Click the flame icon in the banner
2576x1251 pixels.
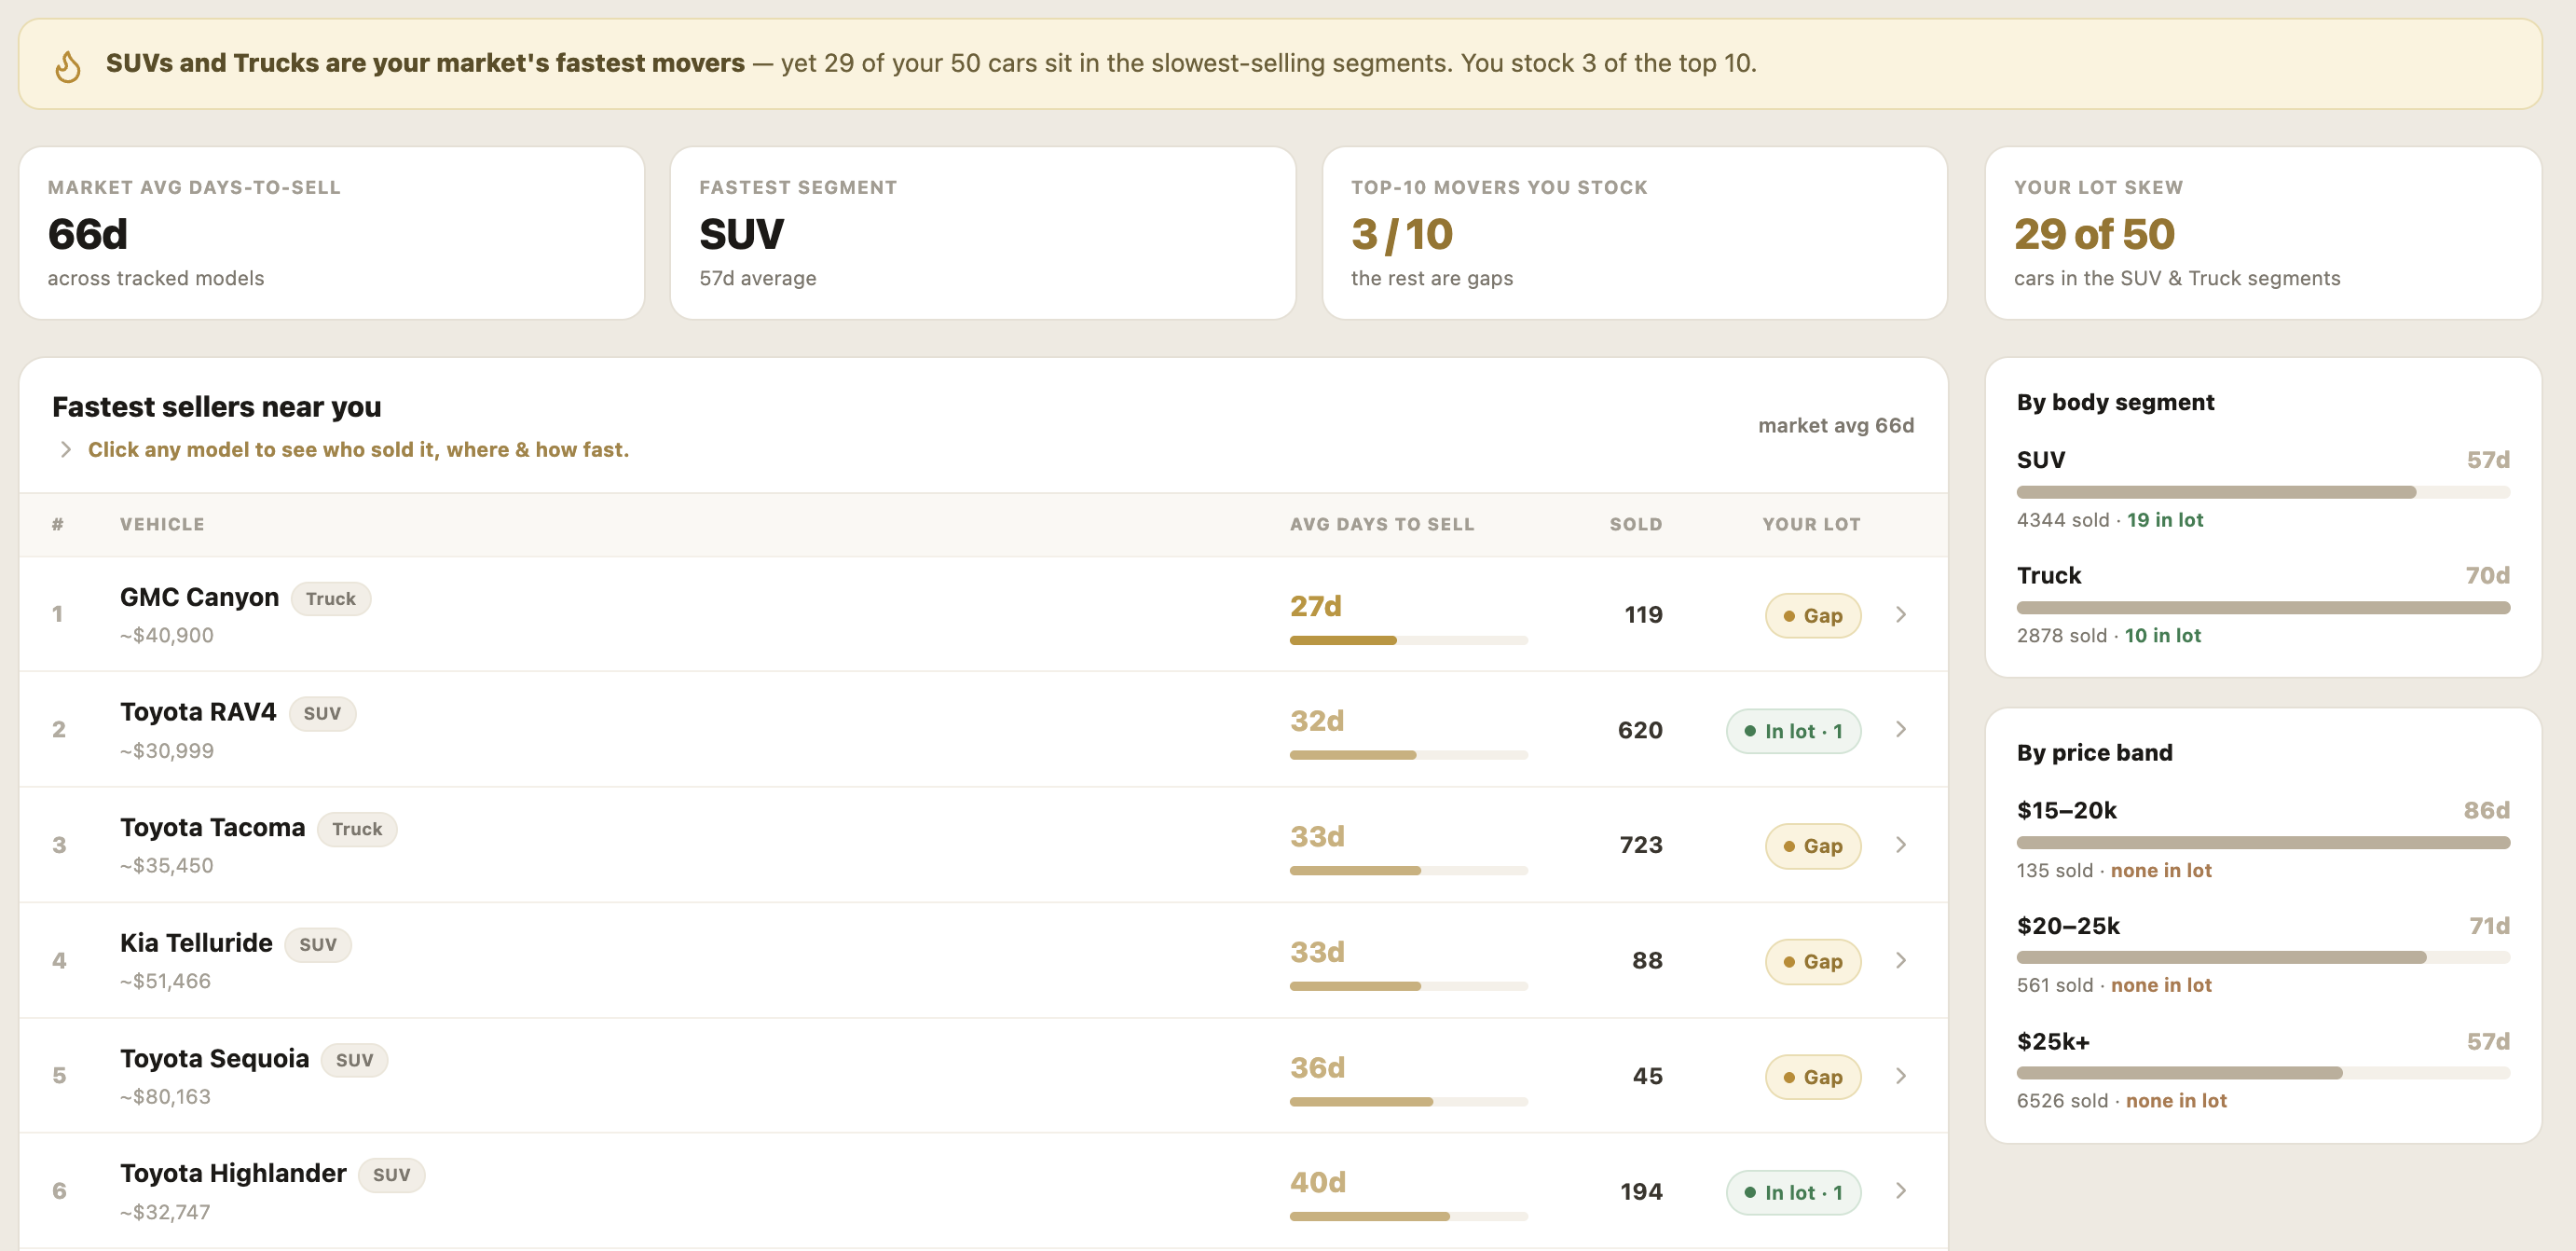click(x=68, y=66)
